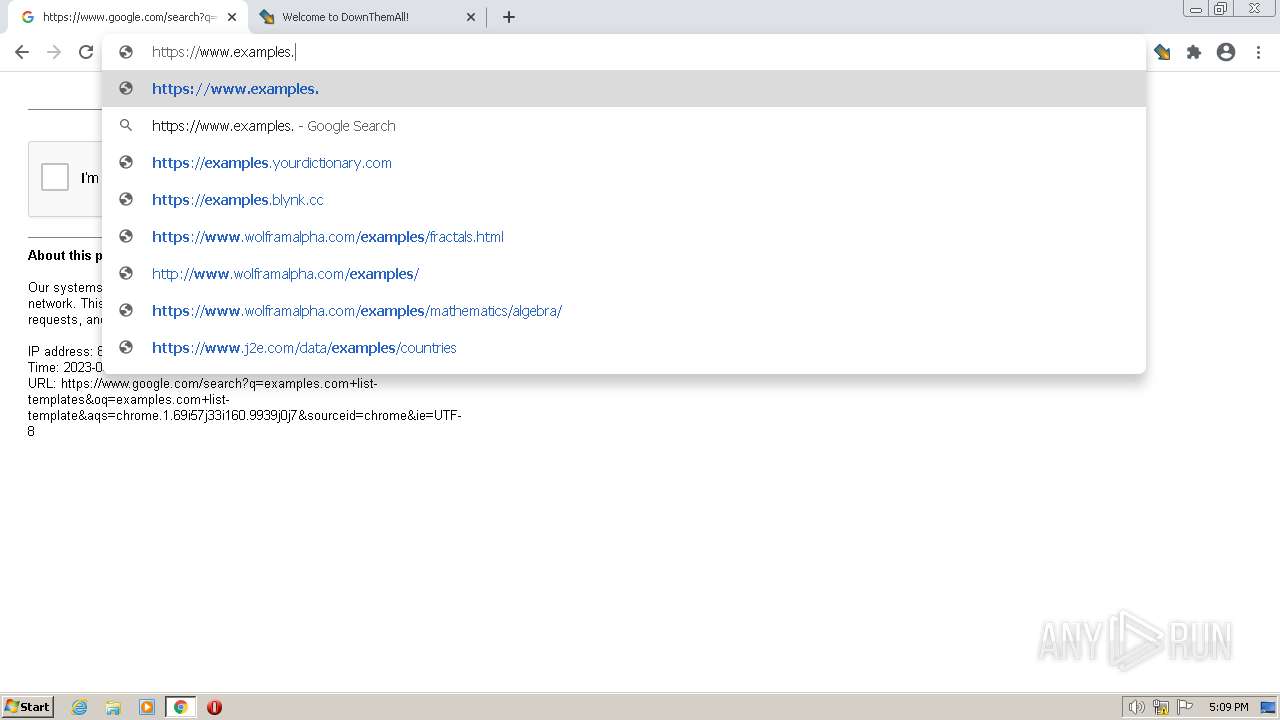Open the red stop-sign taskbar icon

[214, 707]
